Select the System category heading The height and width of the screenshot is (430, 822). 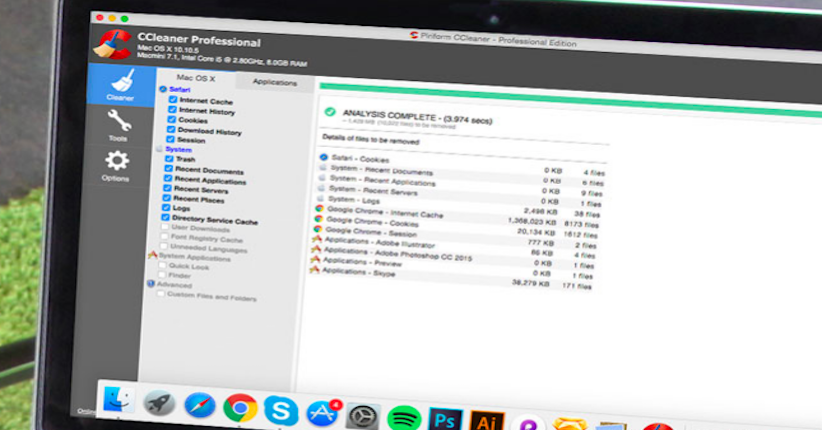tap(177, 149)
